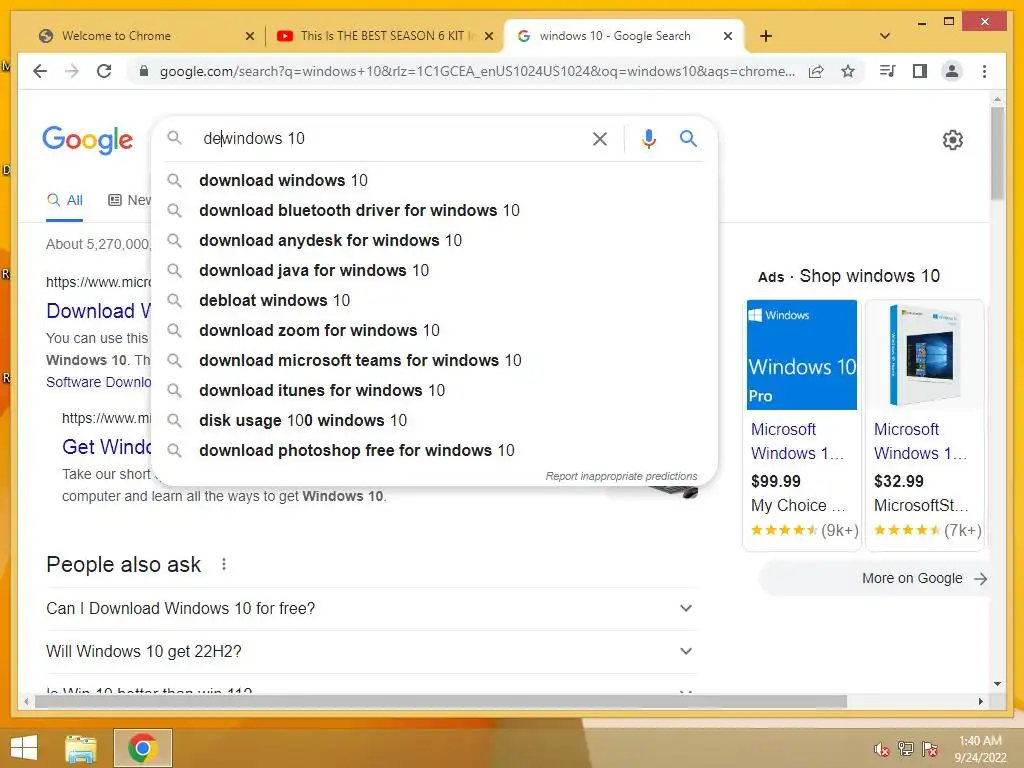Start voice search with the microphone icon
This screenshot has height=768, width=1024.
point(648,138)
